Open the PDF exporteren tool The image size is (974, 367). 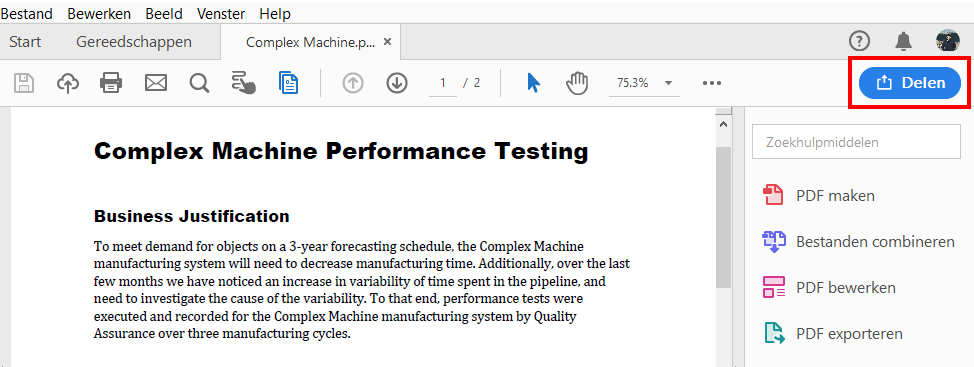coord(832,333)
